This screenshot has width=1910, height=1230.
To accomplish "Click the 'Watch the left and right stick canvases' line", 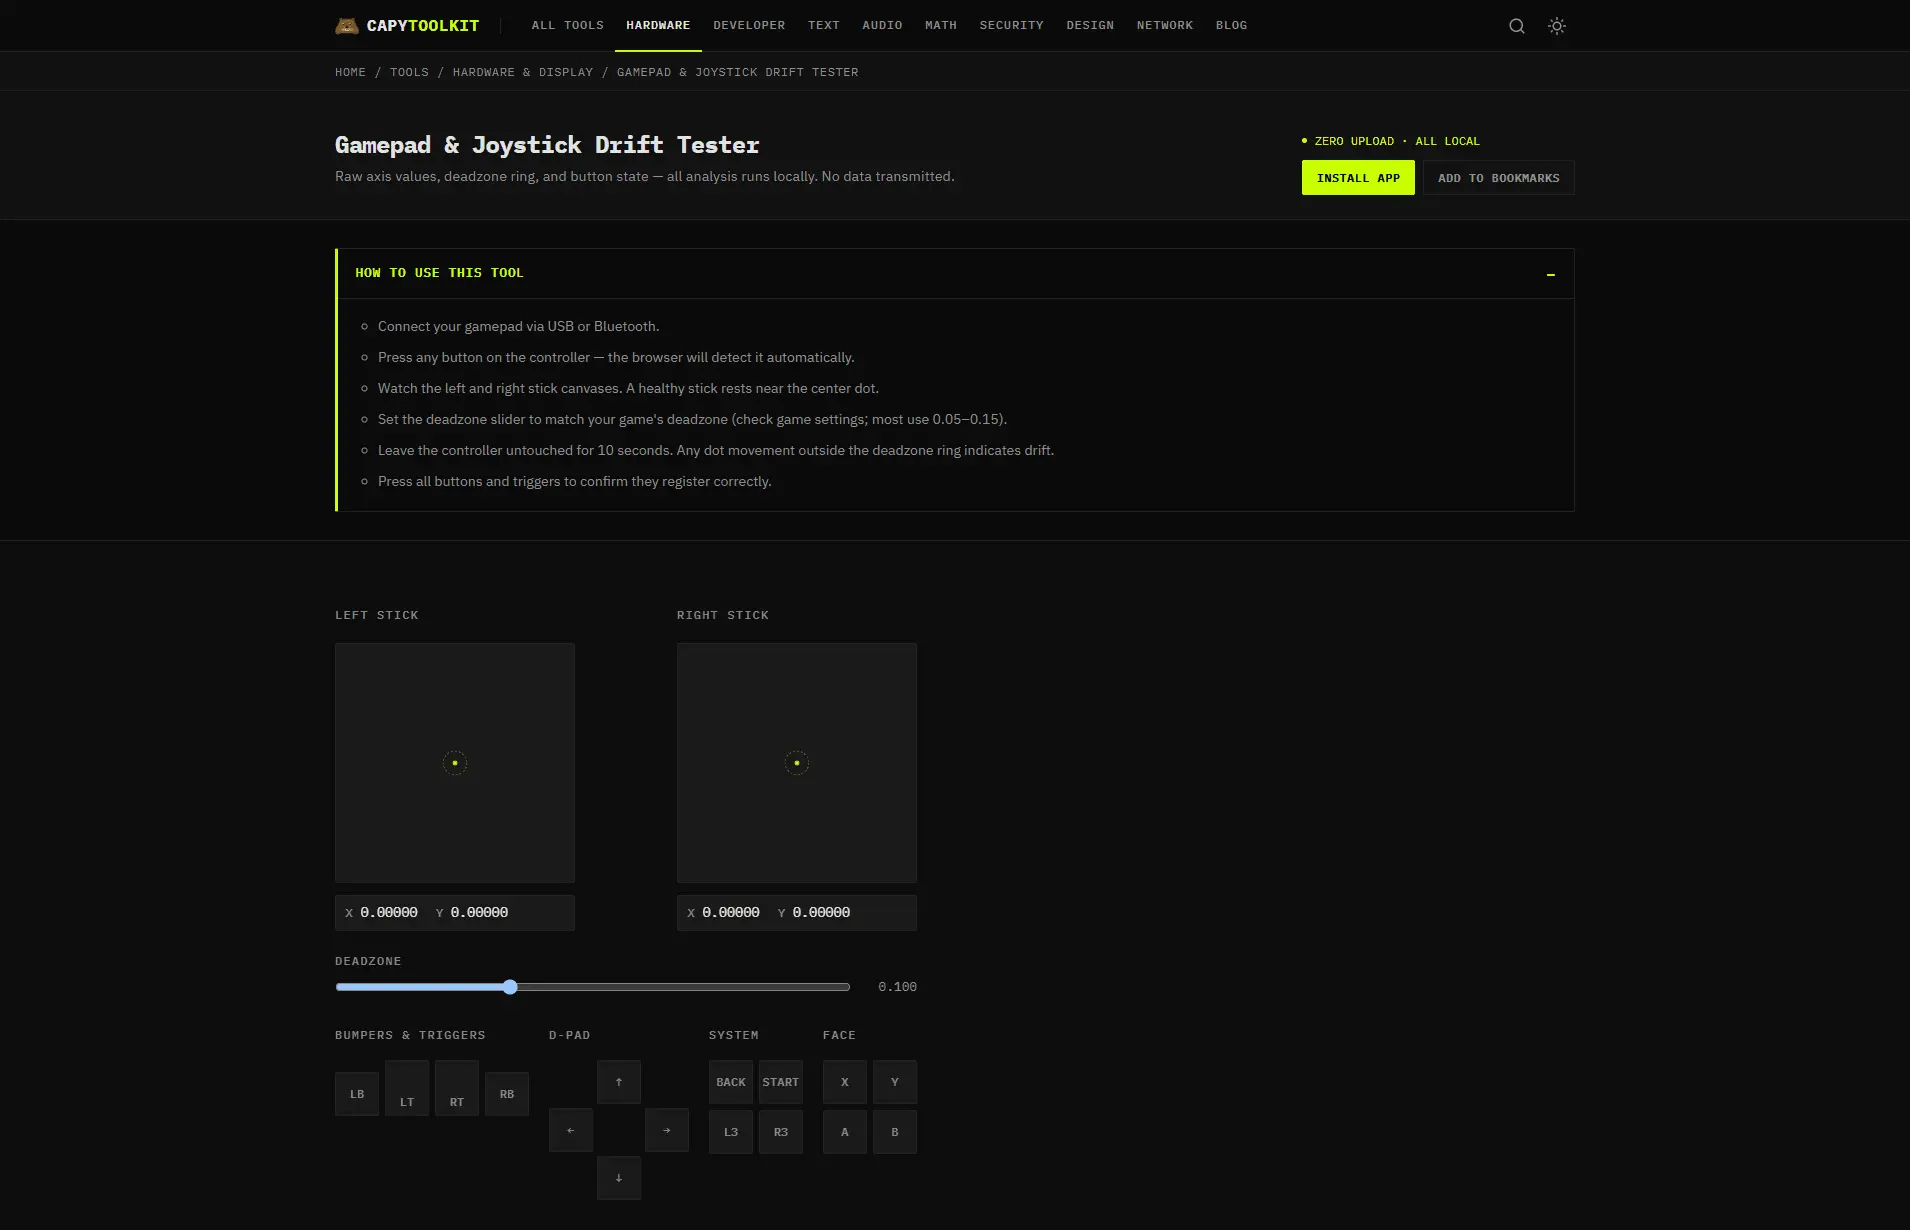I will coord(628,388).
